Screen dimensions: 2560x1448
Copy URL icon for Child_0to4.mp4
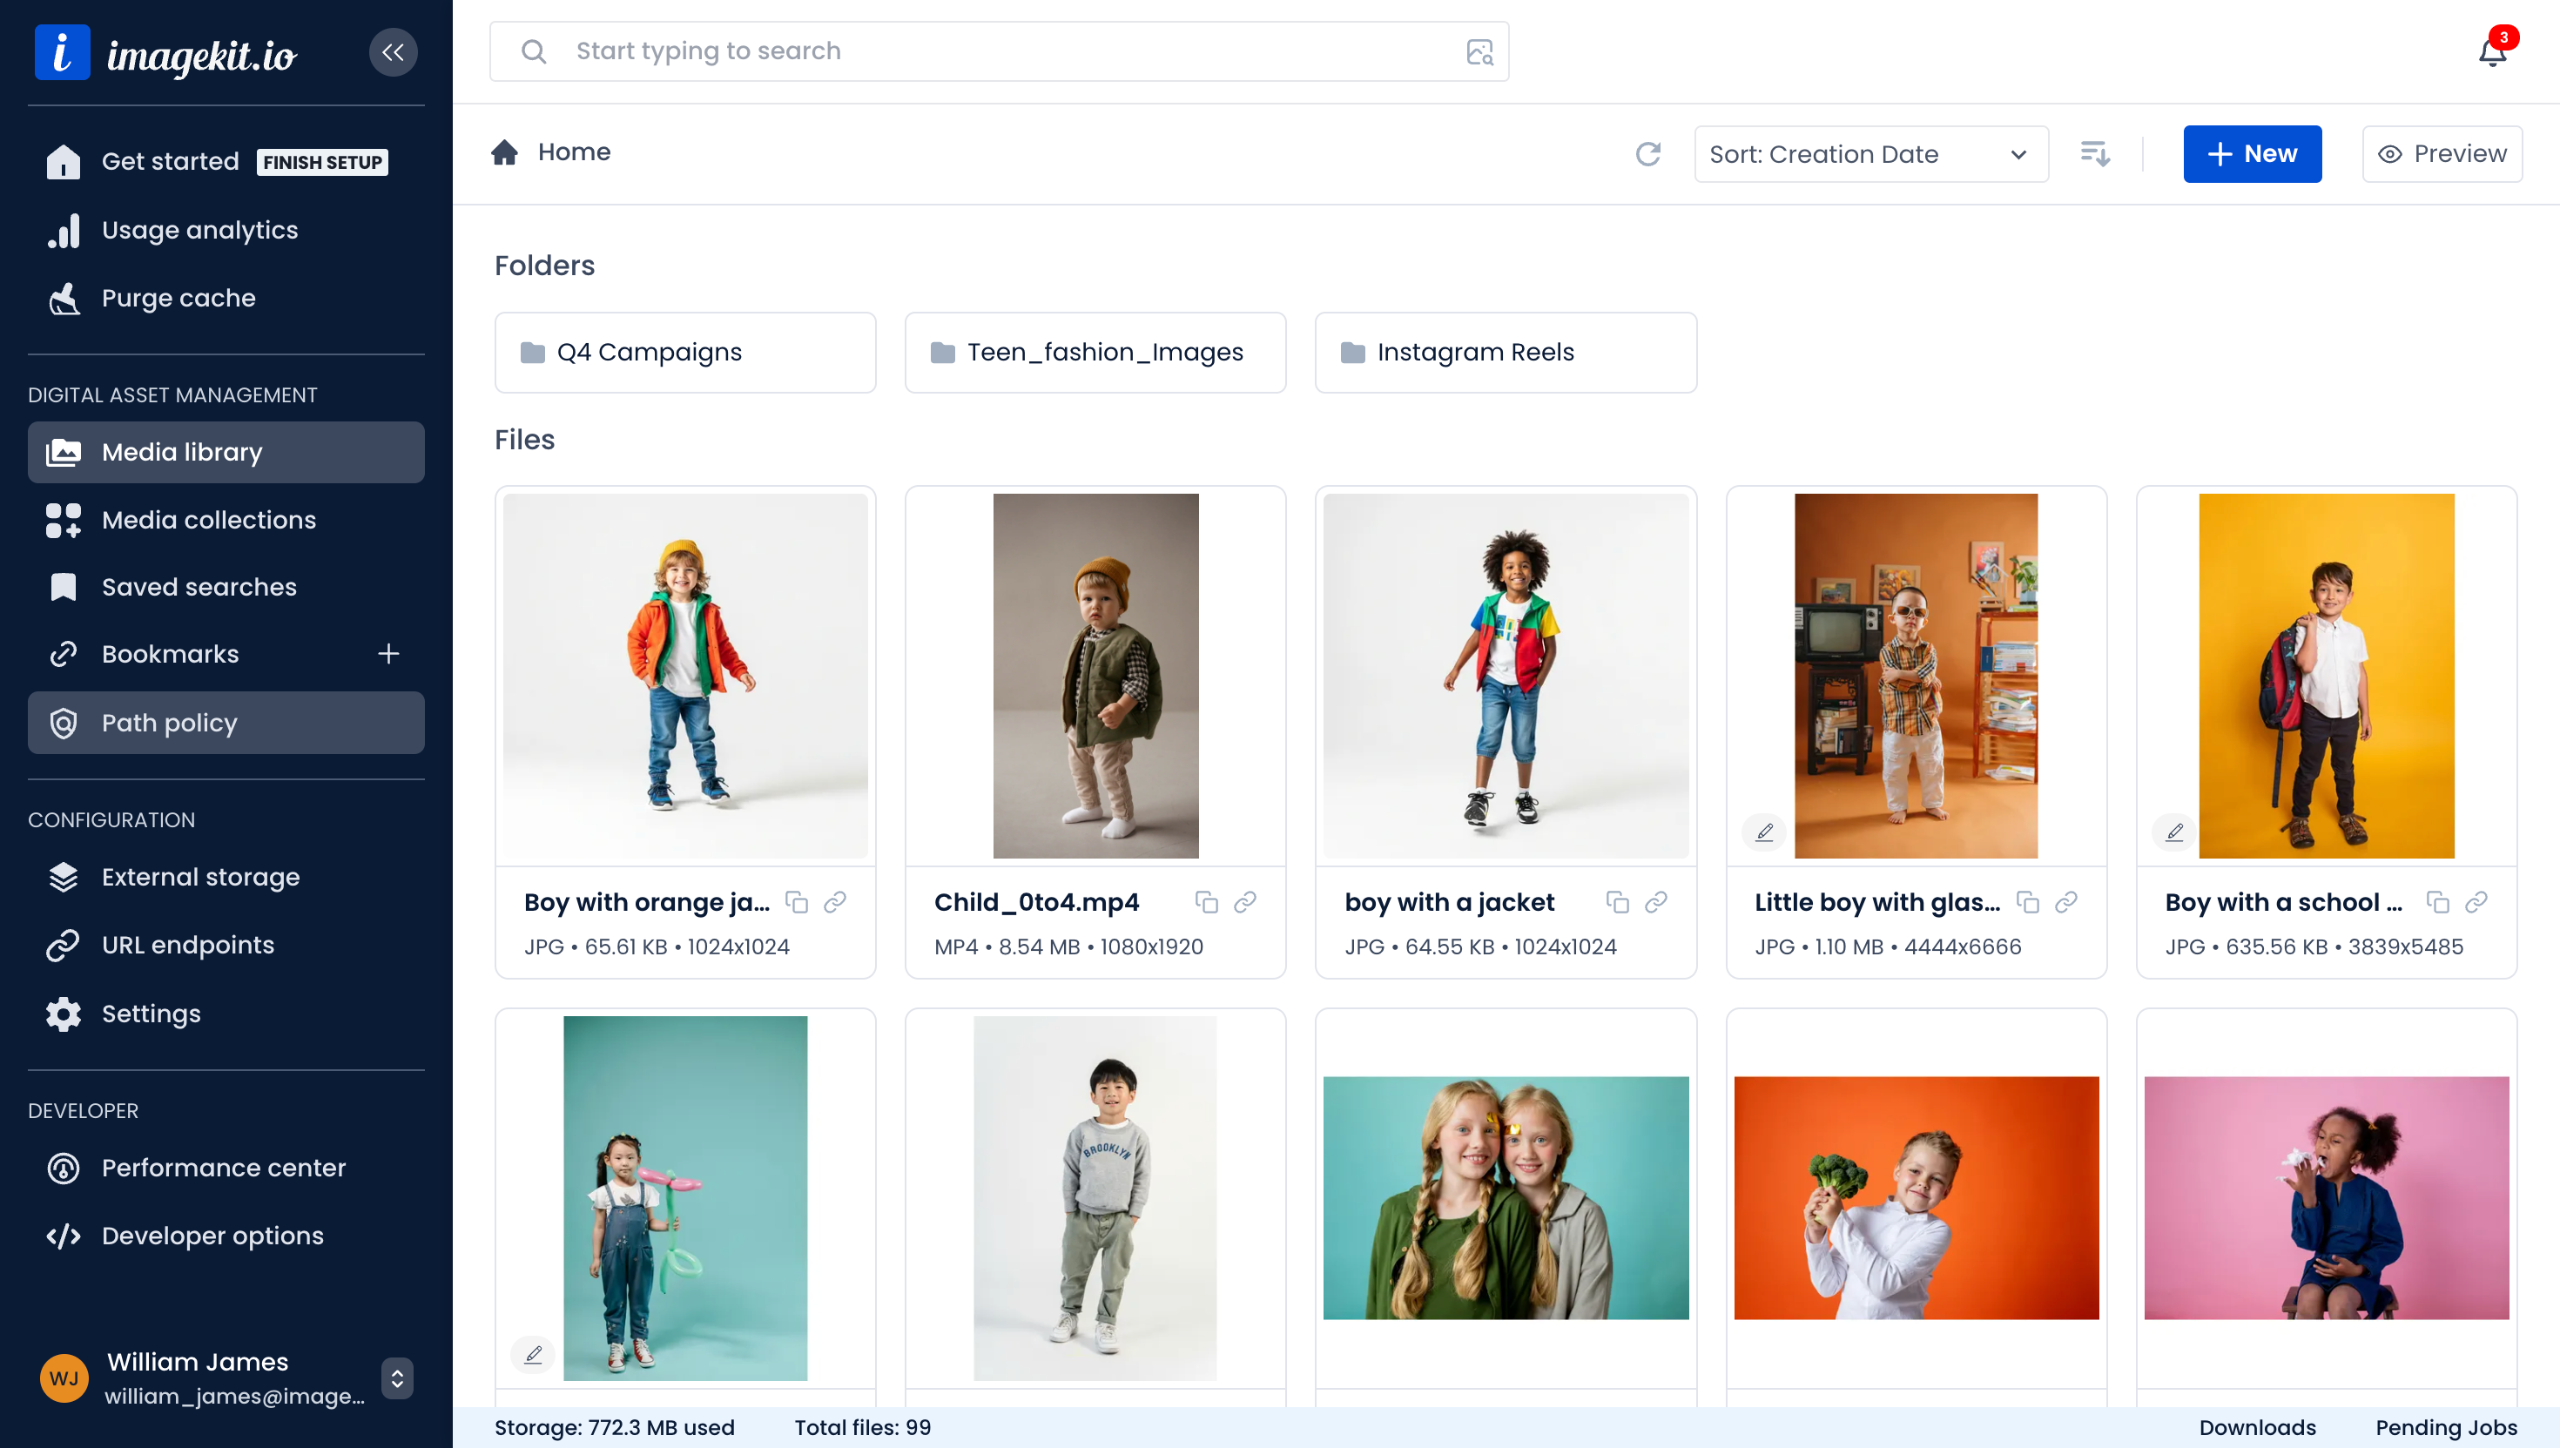coord(1206,902)
